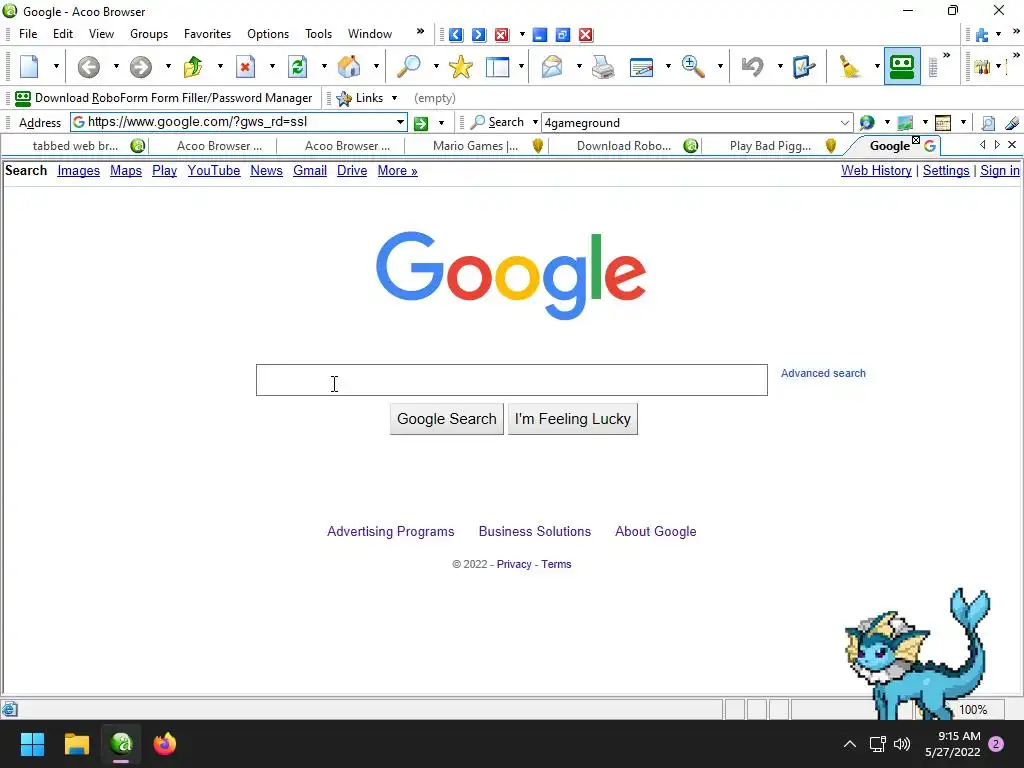Expand the search box history dropdown
The height and width of the screenshot is (768, 1024).
pyautogui.click(x=844, y=123)
